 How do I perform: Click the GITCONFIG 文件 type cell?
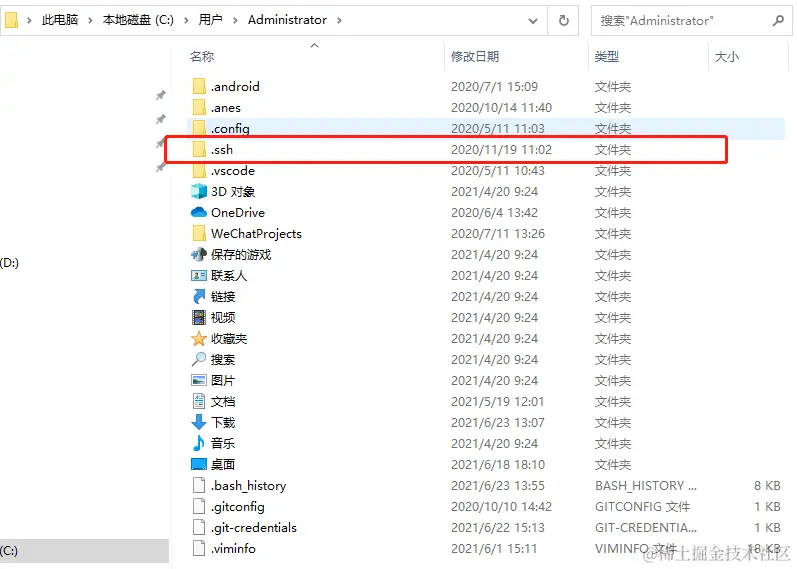(x=642, y=506)
